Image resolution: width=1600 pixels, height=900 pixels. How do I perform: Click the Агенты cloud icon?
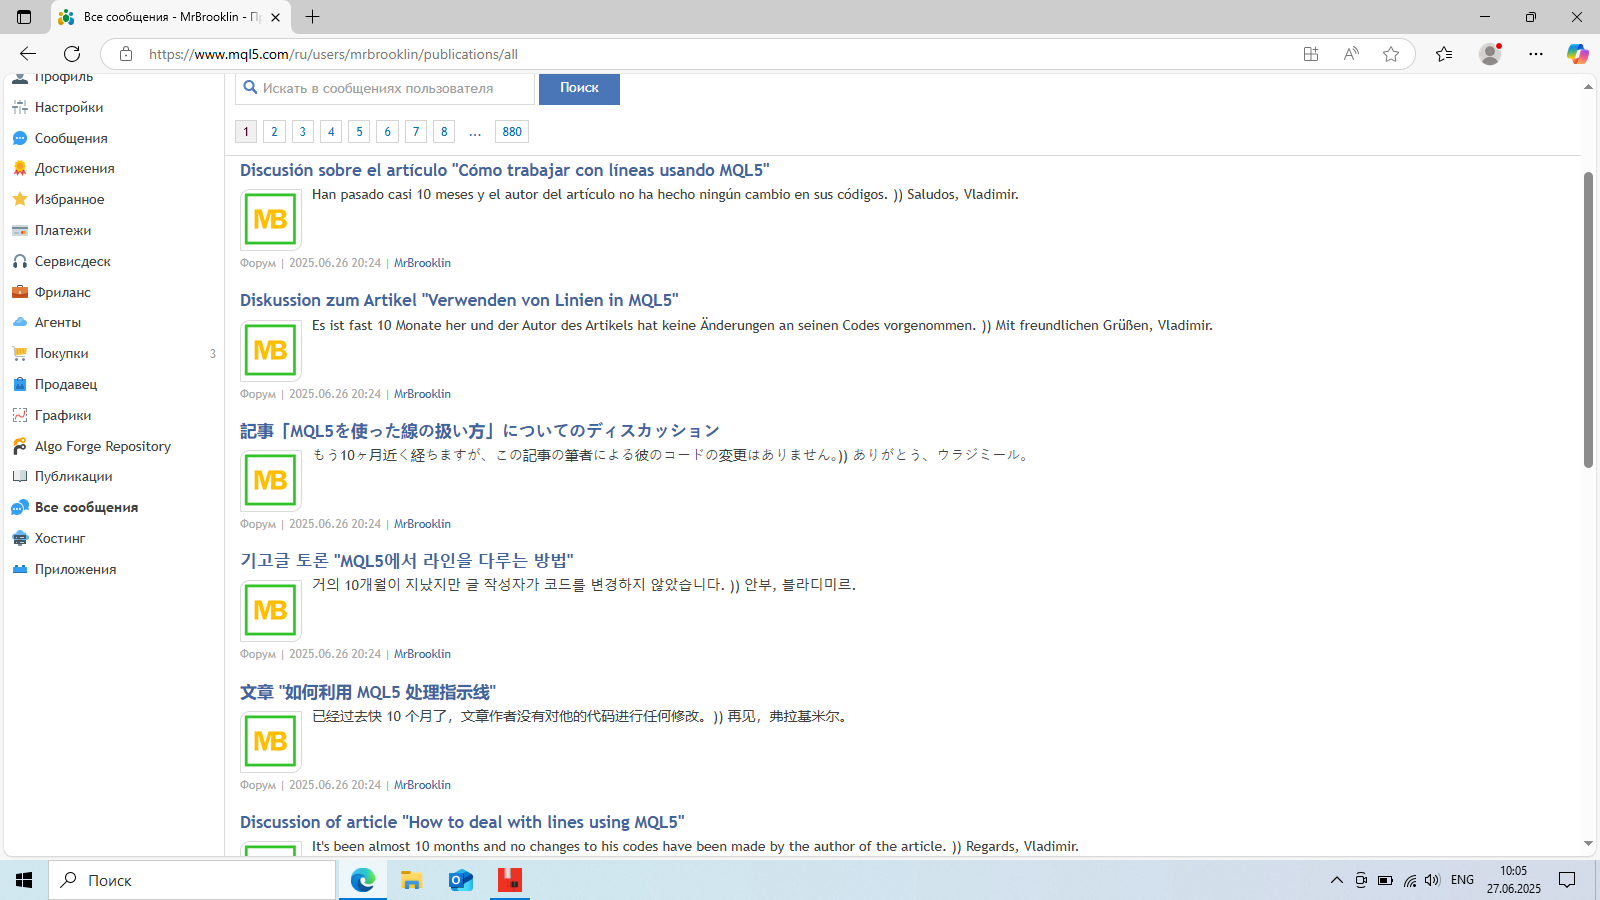20,322
